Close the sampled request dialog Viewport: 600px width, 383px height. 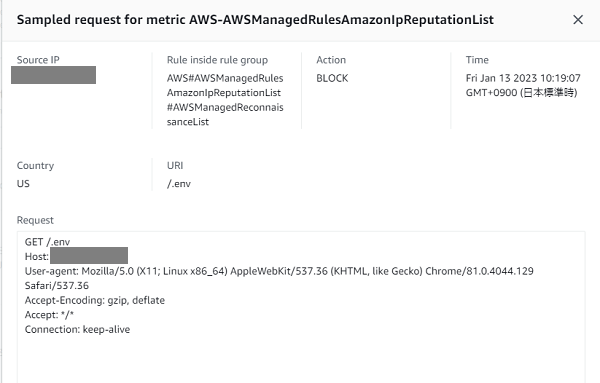578,20
